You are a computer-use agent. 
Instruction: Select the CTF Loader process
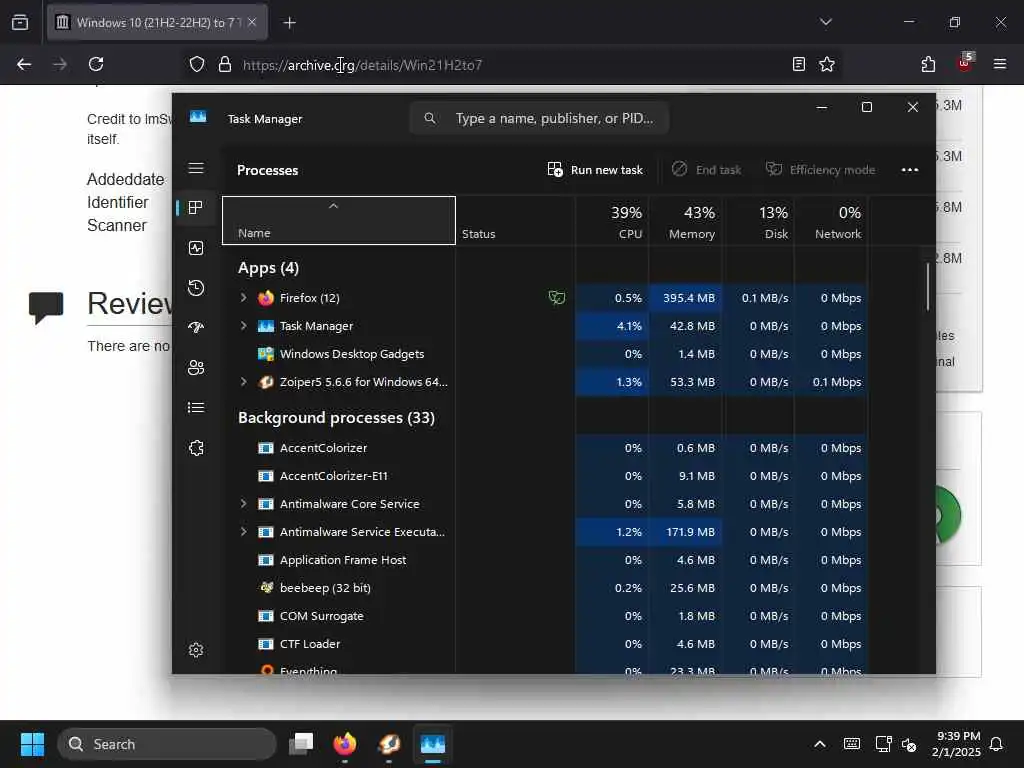click(x=545, y=645)
